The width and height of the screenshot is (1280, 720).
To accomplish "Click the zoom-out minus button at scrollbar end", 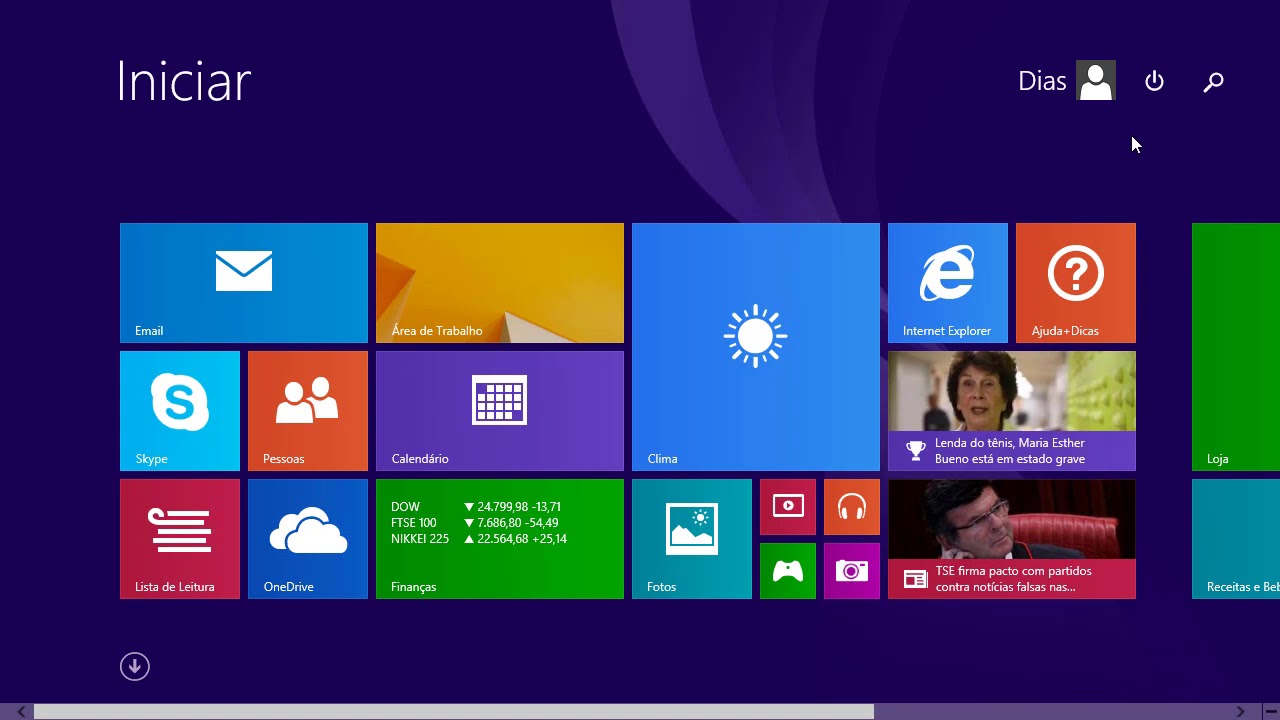I will point(1270,712).
